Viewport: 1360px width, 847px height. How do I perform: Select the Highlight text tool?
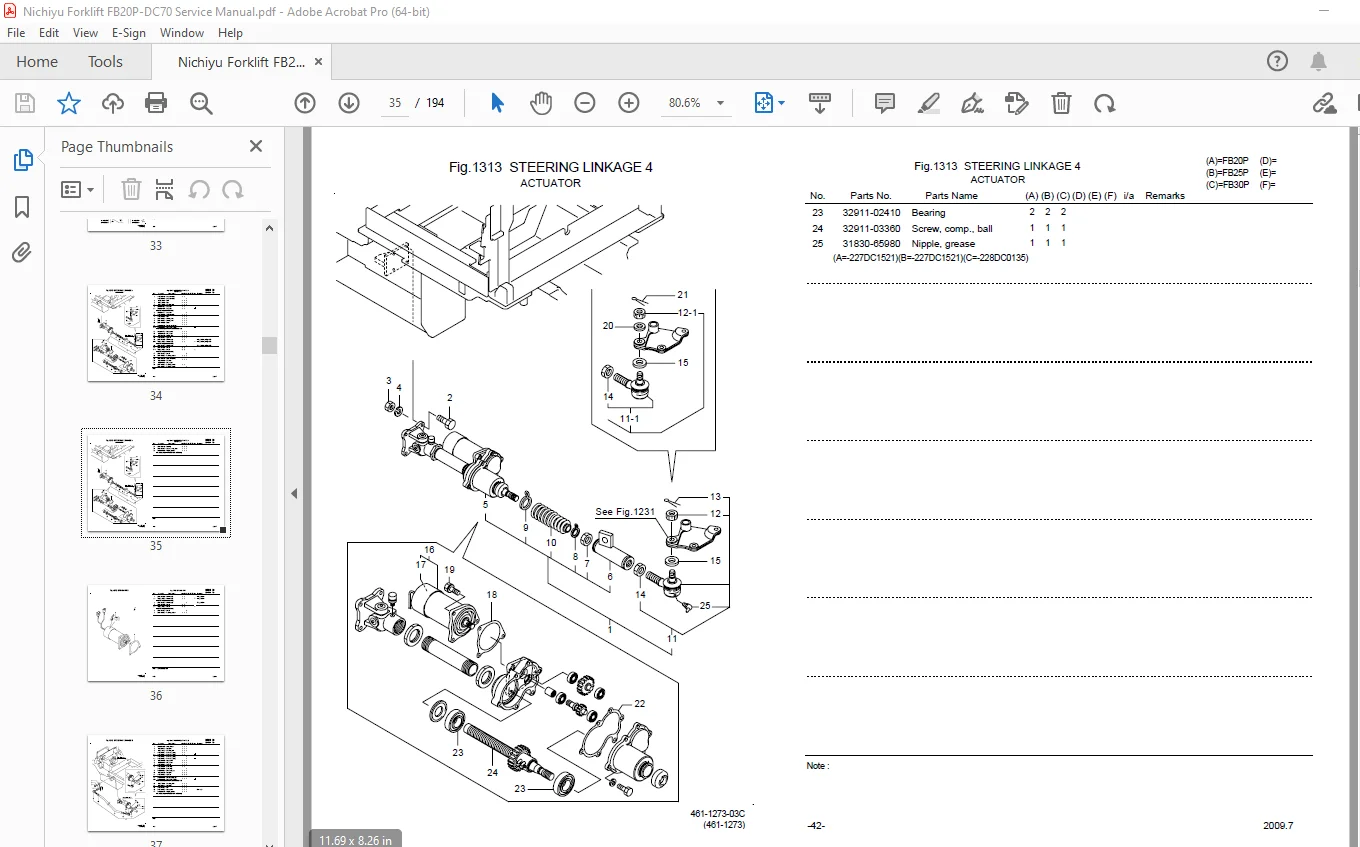pos(929,103)
